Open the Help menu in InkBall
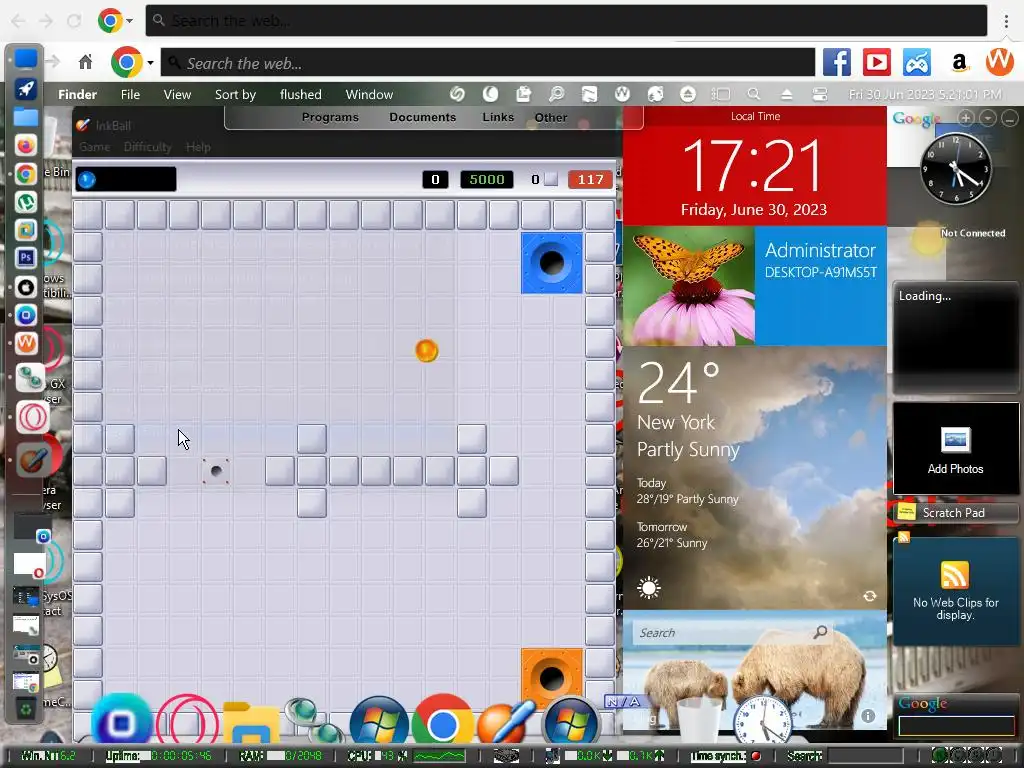 (x=198, y=147)
